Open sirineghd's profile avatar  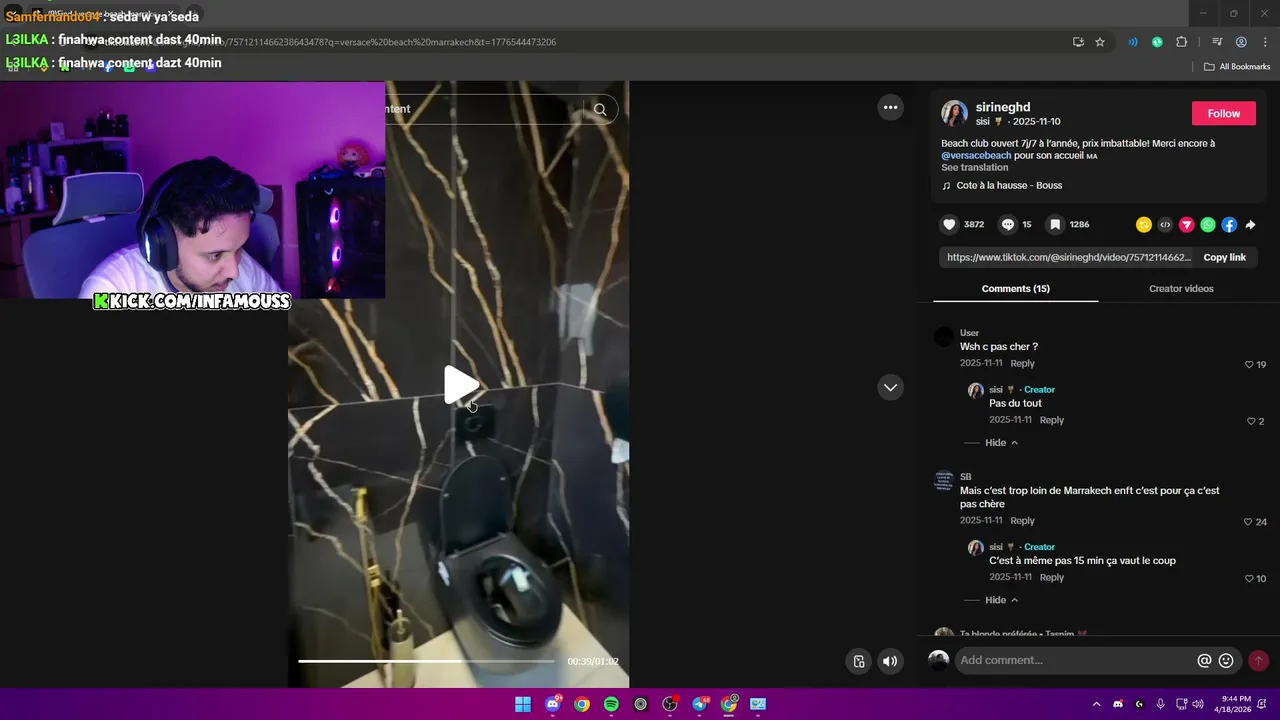coord(954,113)
